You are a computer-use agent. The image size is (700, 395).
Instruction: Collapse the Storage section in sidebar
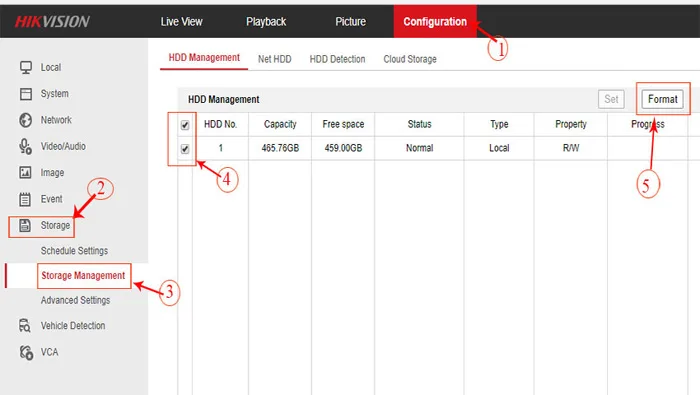click(55, 225)
